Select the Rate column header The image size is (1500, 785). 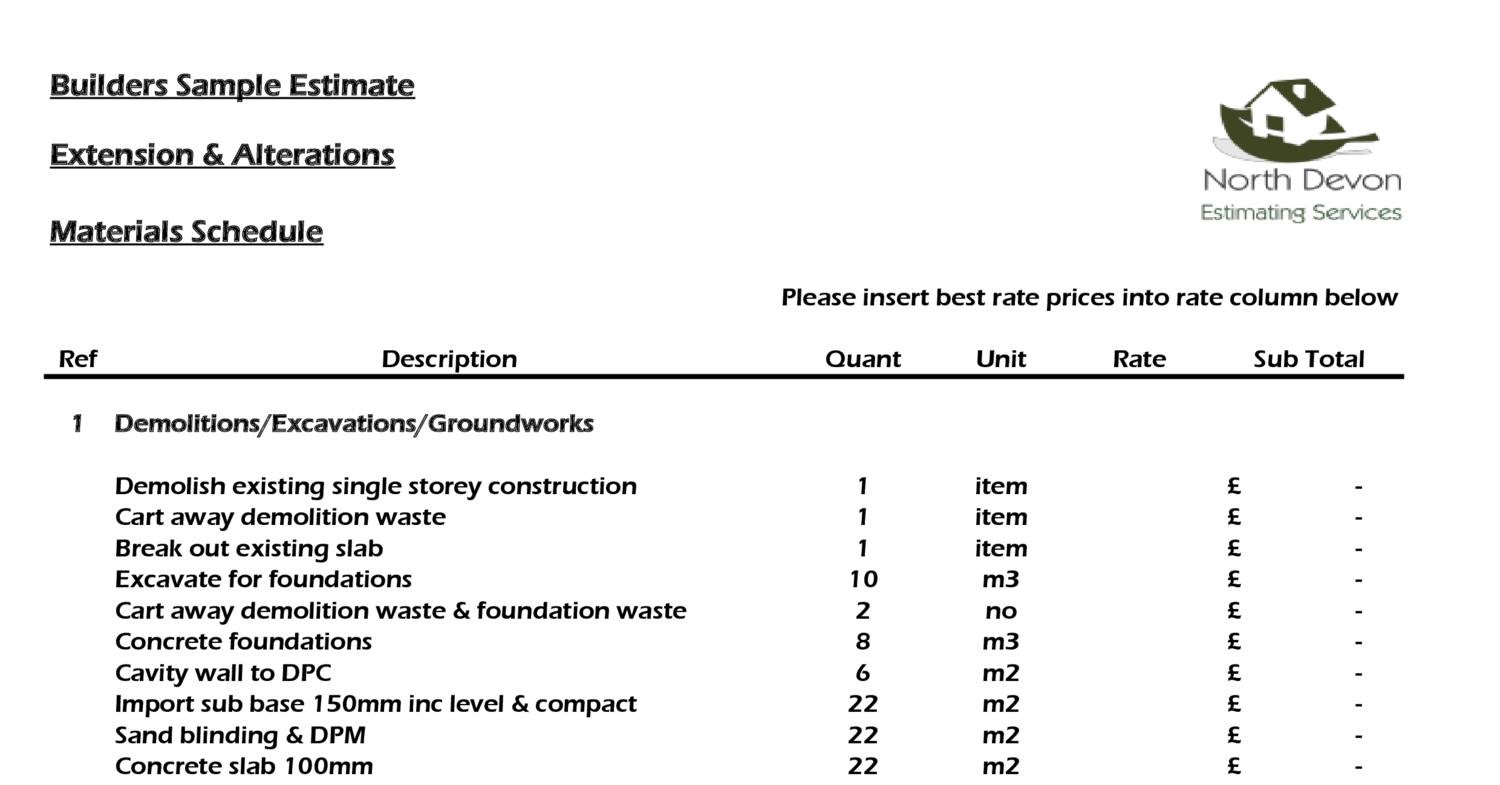point(1139,359)
